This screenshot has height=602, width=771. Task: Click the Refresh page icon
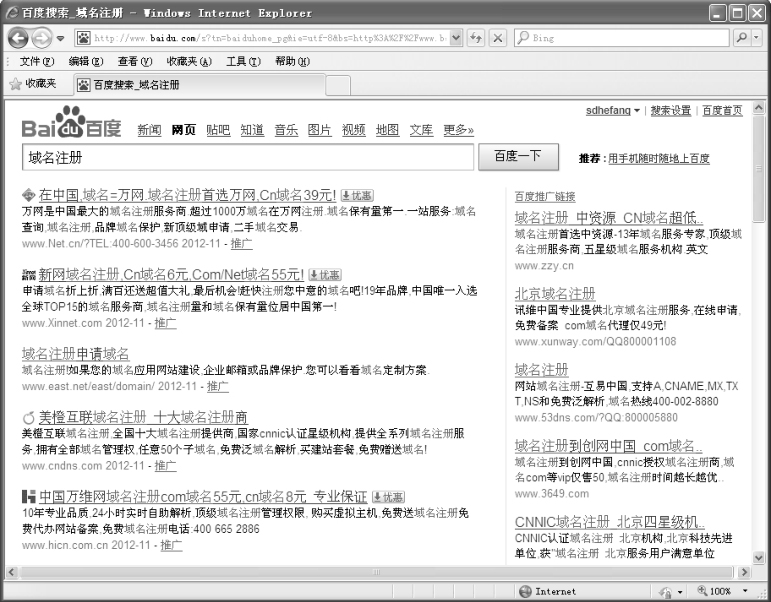tap(476, 38)
